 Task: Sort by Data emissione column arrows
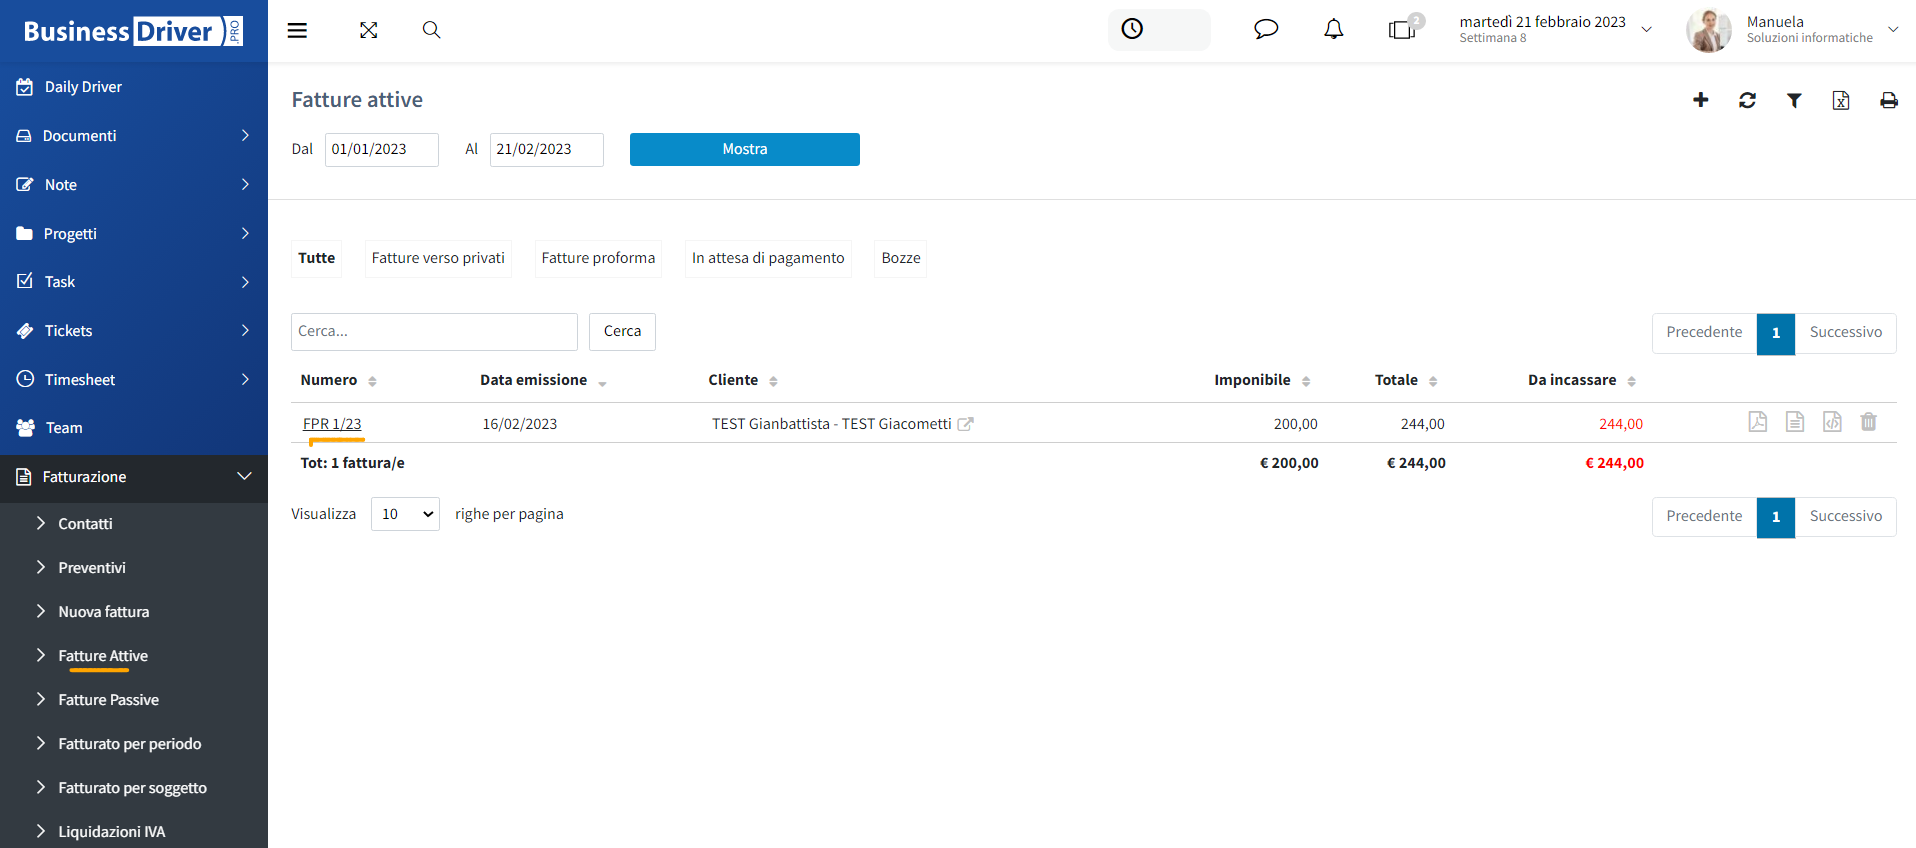click(602, 381)
